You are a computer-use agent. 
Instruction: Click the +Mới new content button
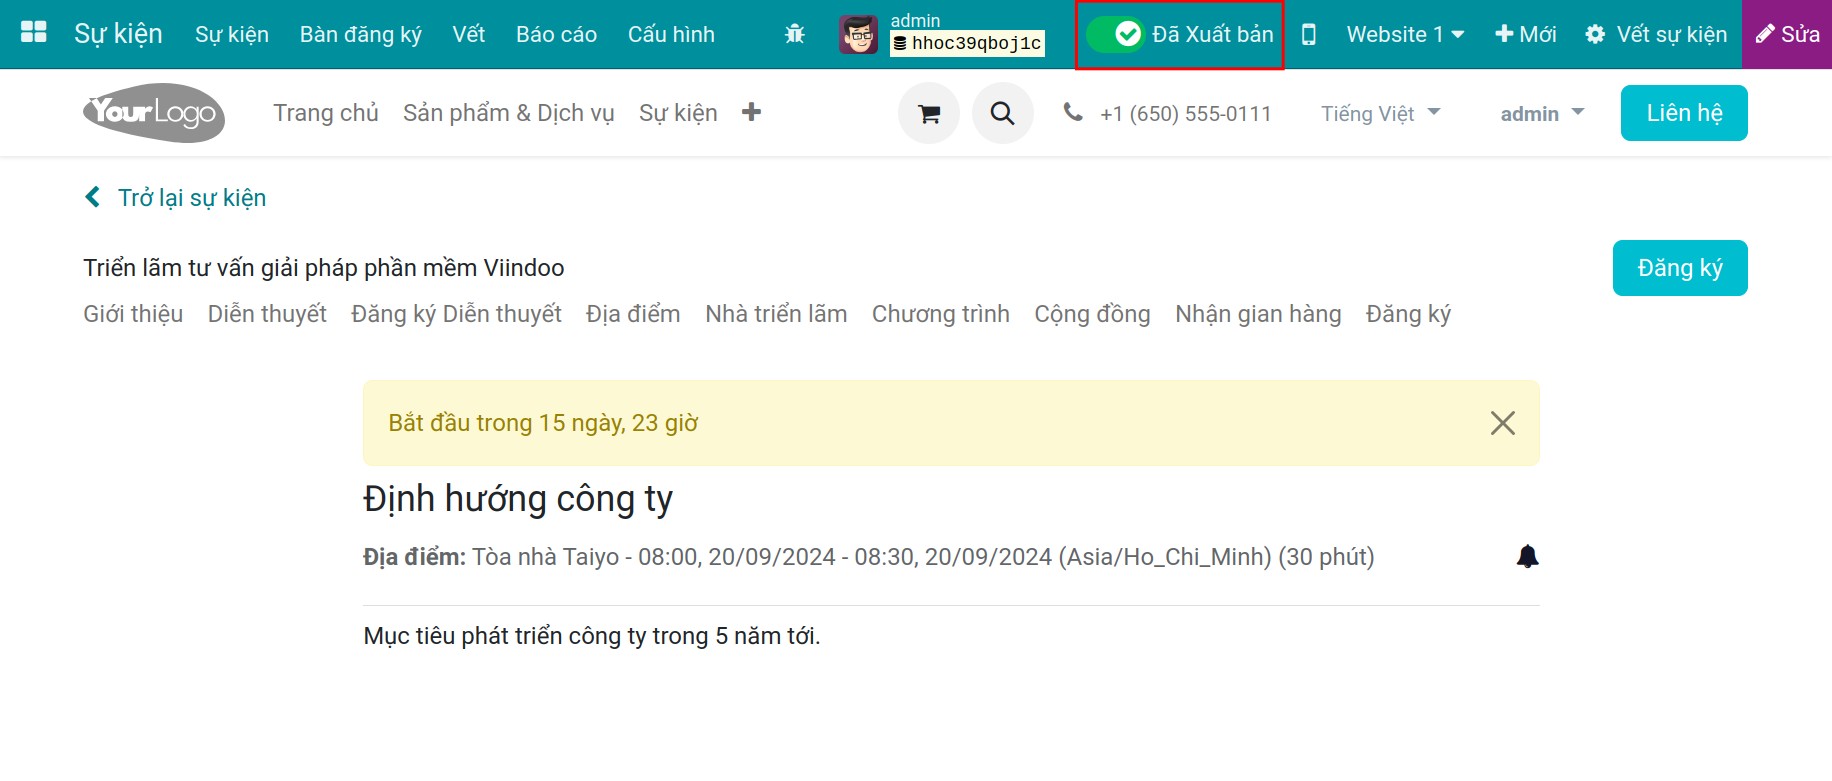coord(1525,34)
